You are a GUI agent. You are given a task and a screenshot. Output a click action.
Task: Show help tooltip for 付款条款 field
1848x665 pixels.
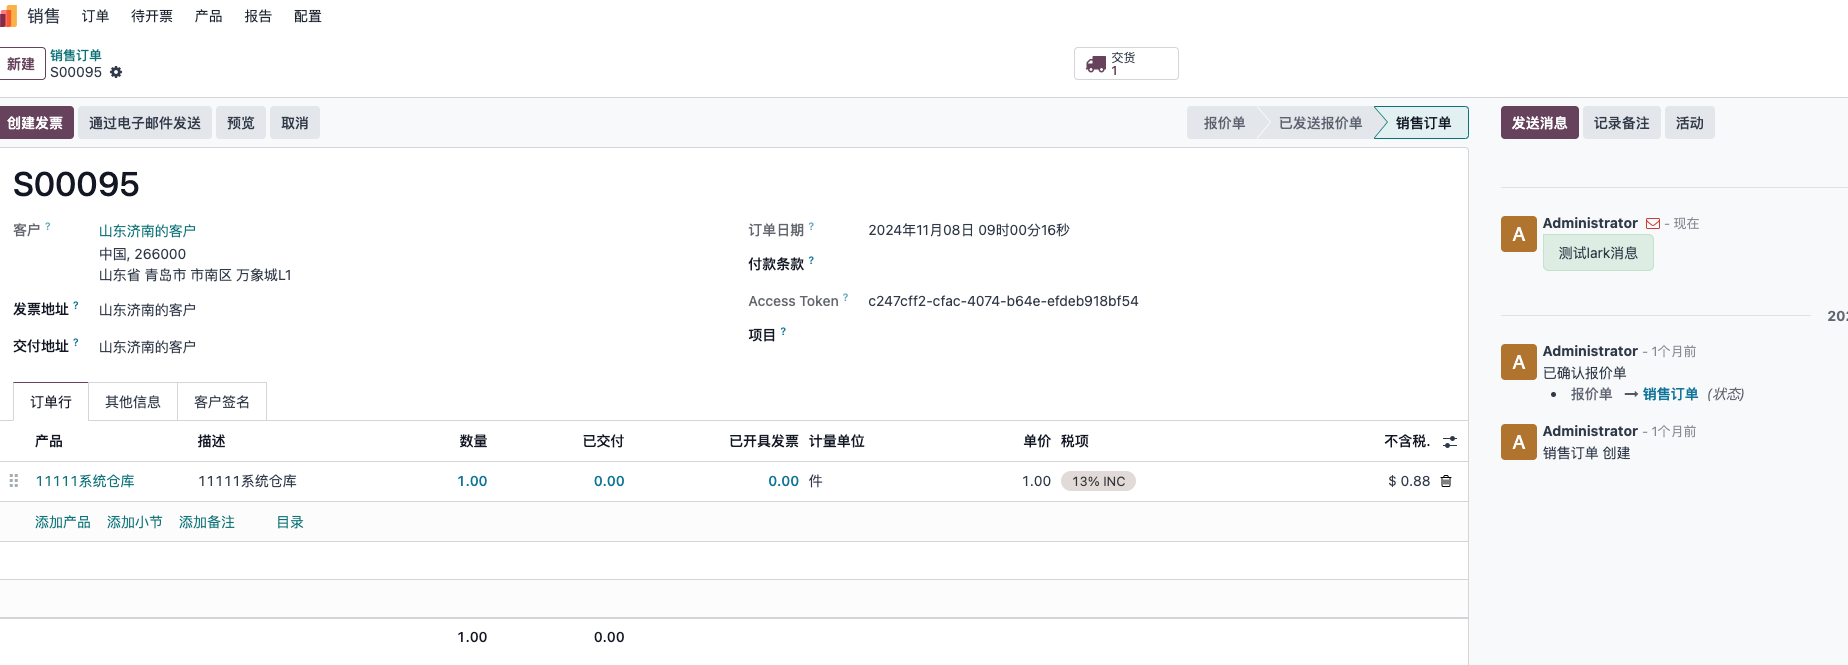point(811,261)
